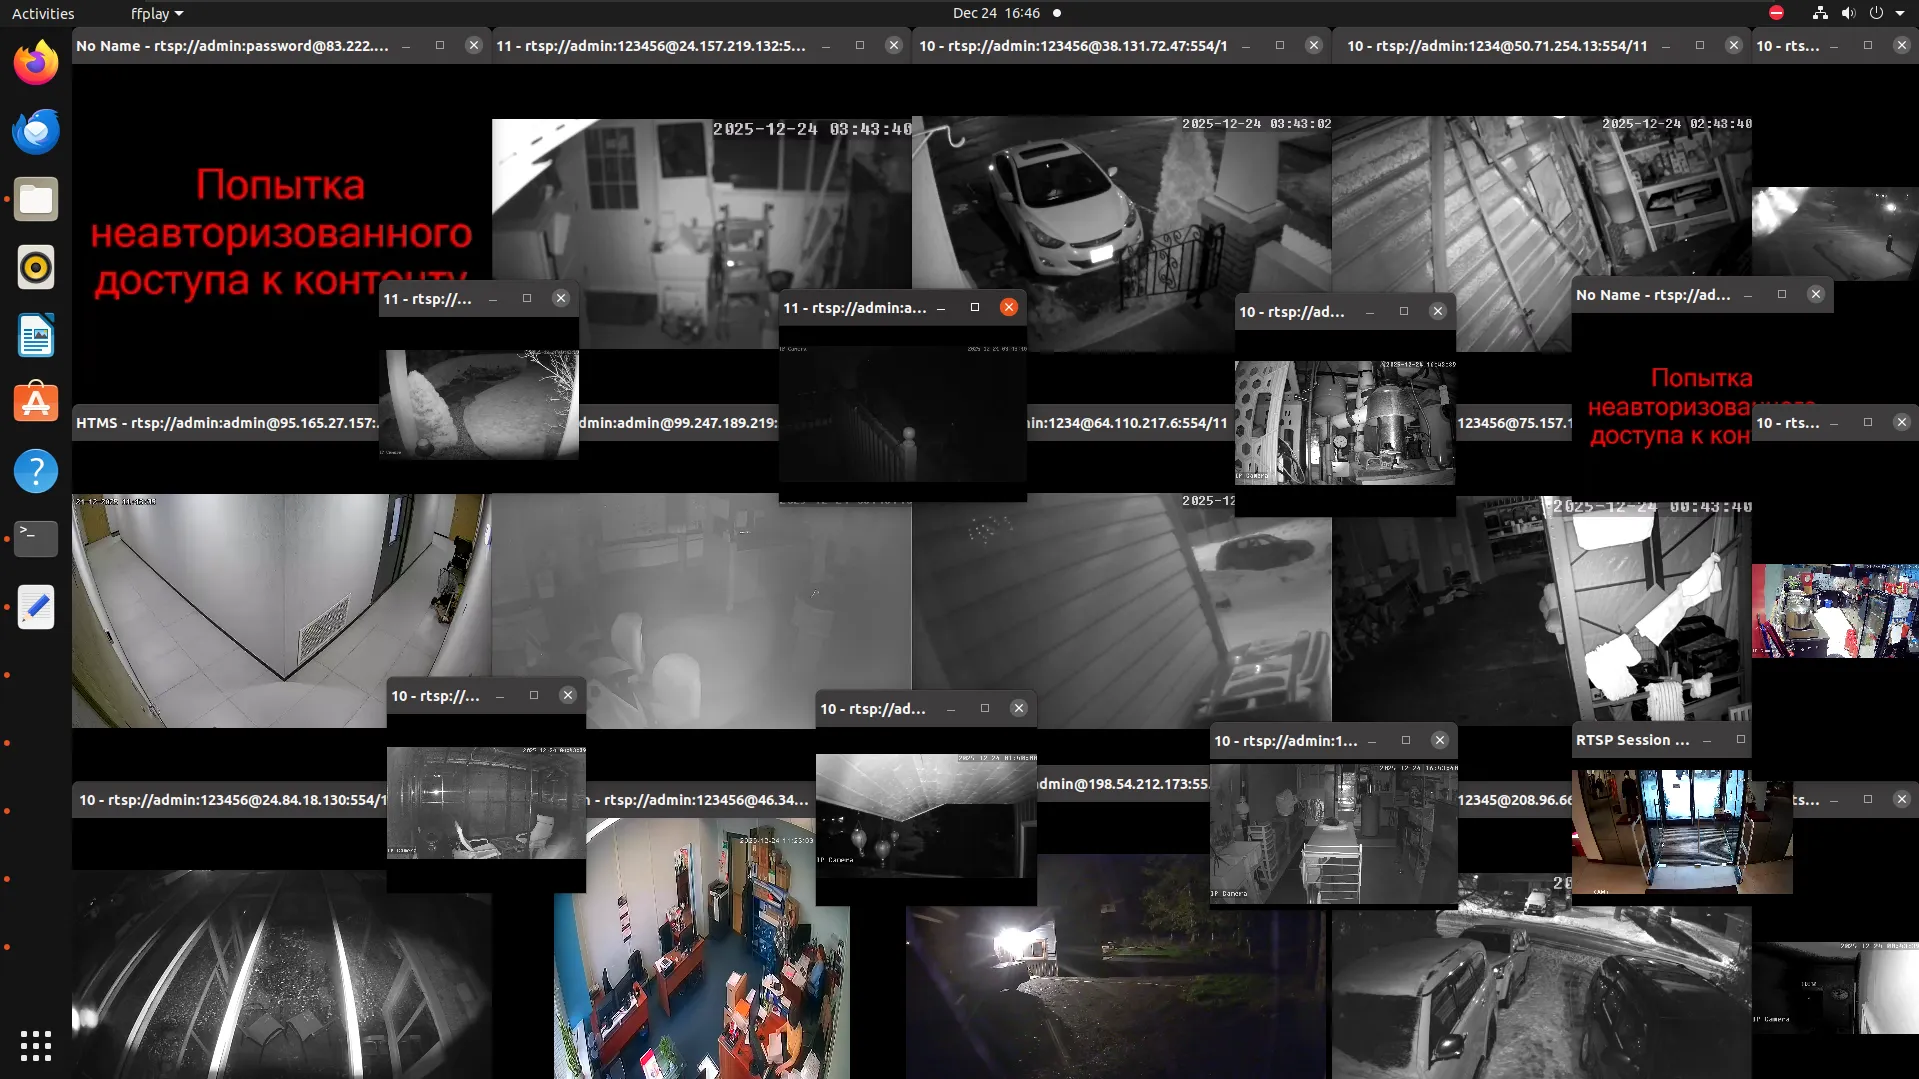The width and height of the screenshot is (1919, 1079).
Task: Close the top-left No Name window
Action: [x=474, y=45]
